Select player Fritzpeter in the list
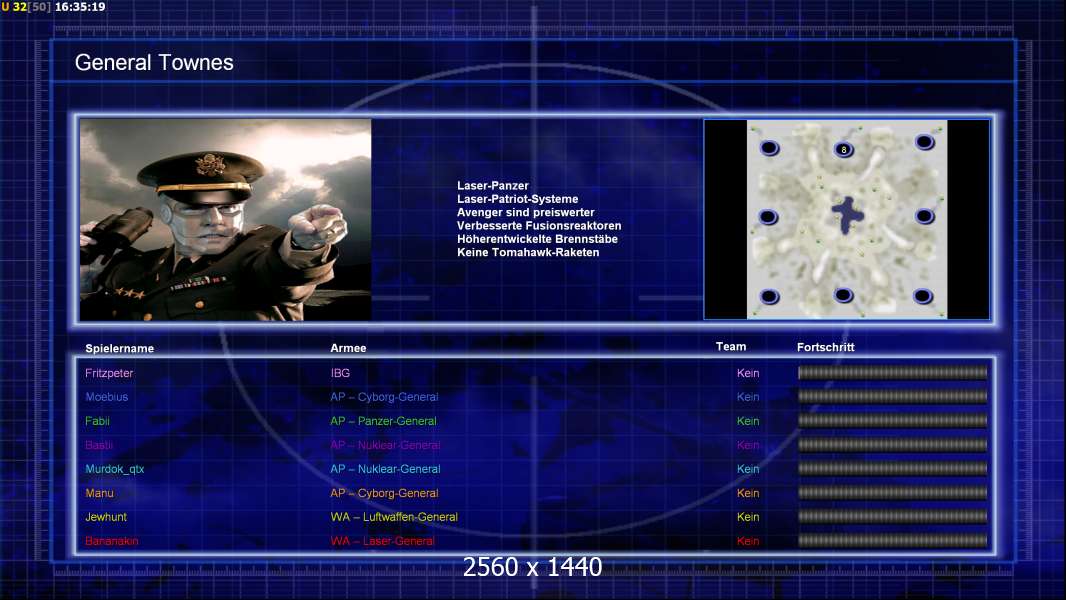Screen dimensions: 1066x600 coord(109,373)
